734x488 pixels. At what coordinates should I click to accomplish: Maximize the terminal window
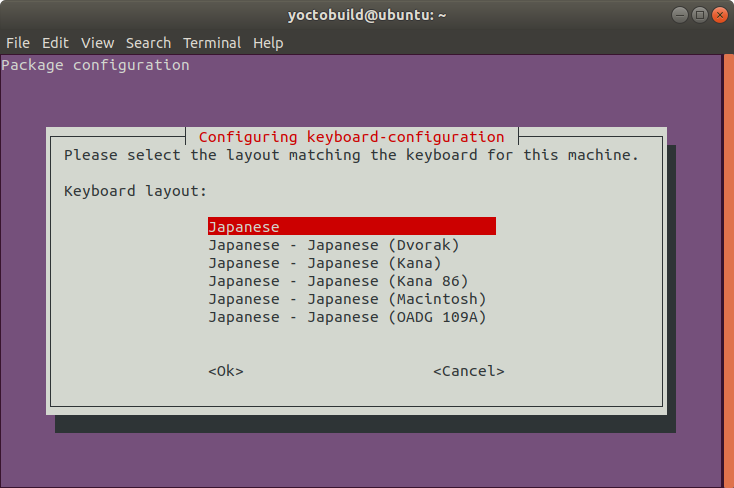pyautogui.click(x=700, y=15)
